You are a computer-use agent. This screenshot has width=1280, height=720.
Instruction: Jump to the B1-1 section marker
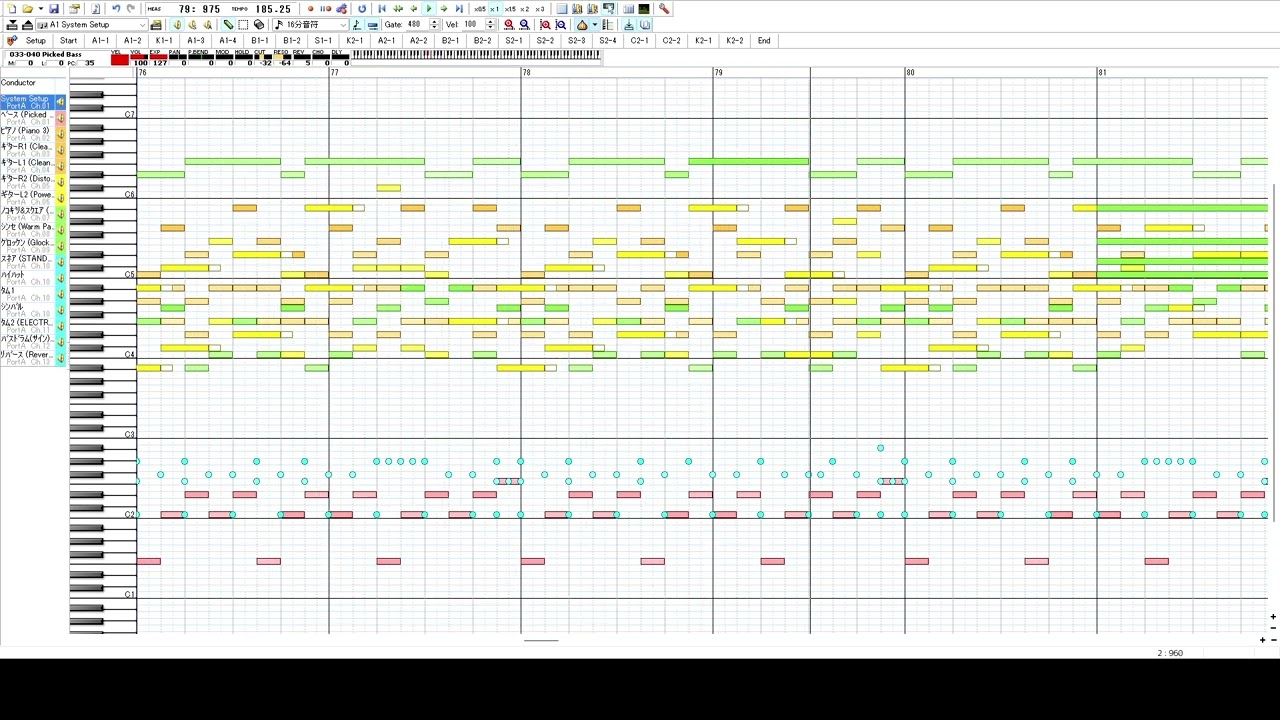[x=260, y=41]
